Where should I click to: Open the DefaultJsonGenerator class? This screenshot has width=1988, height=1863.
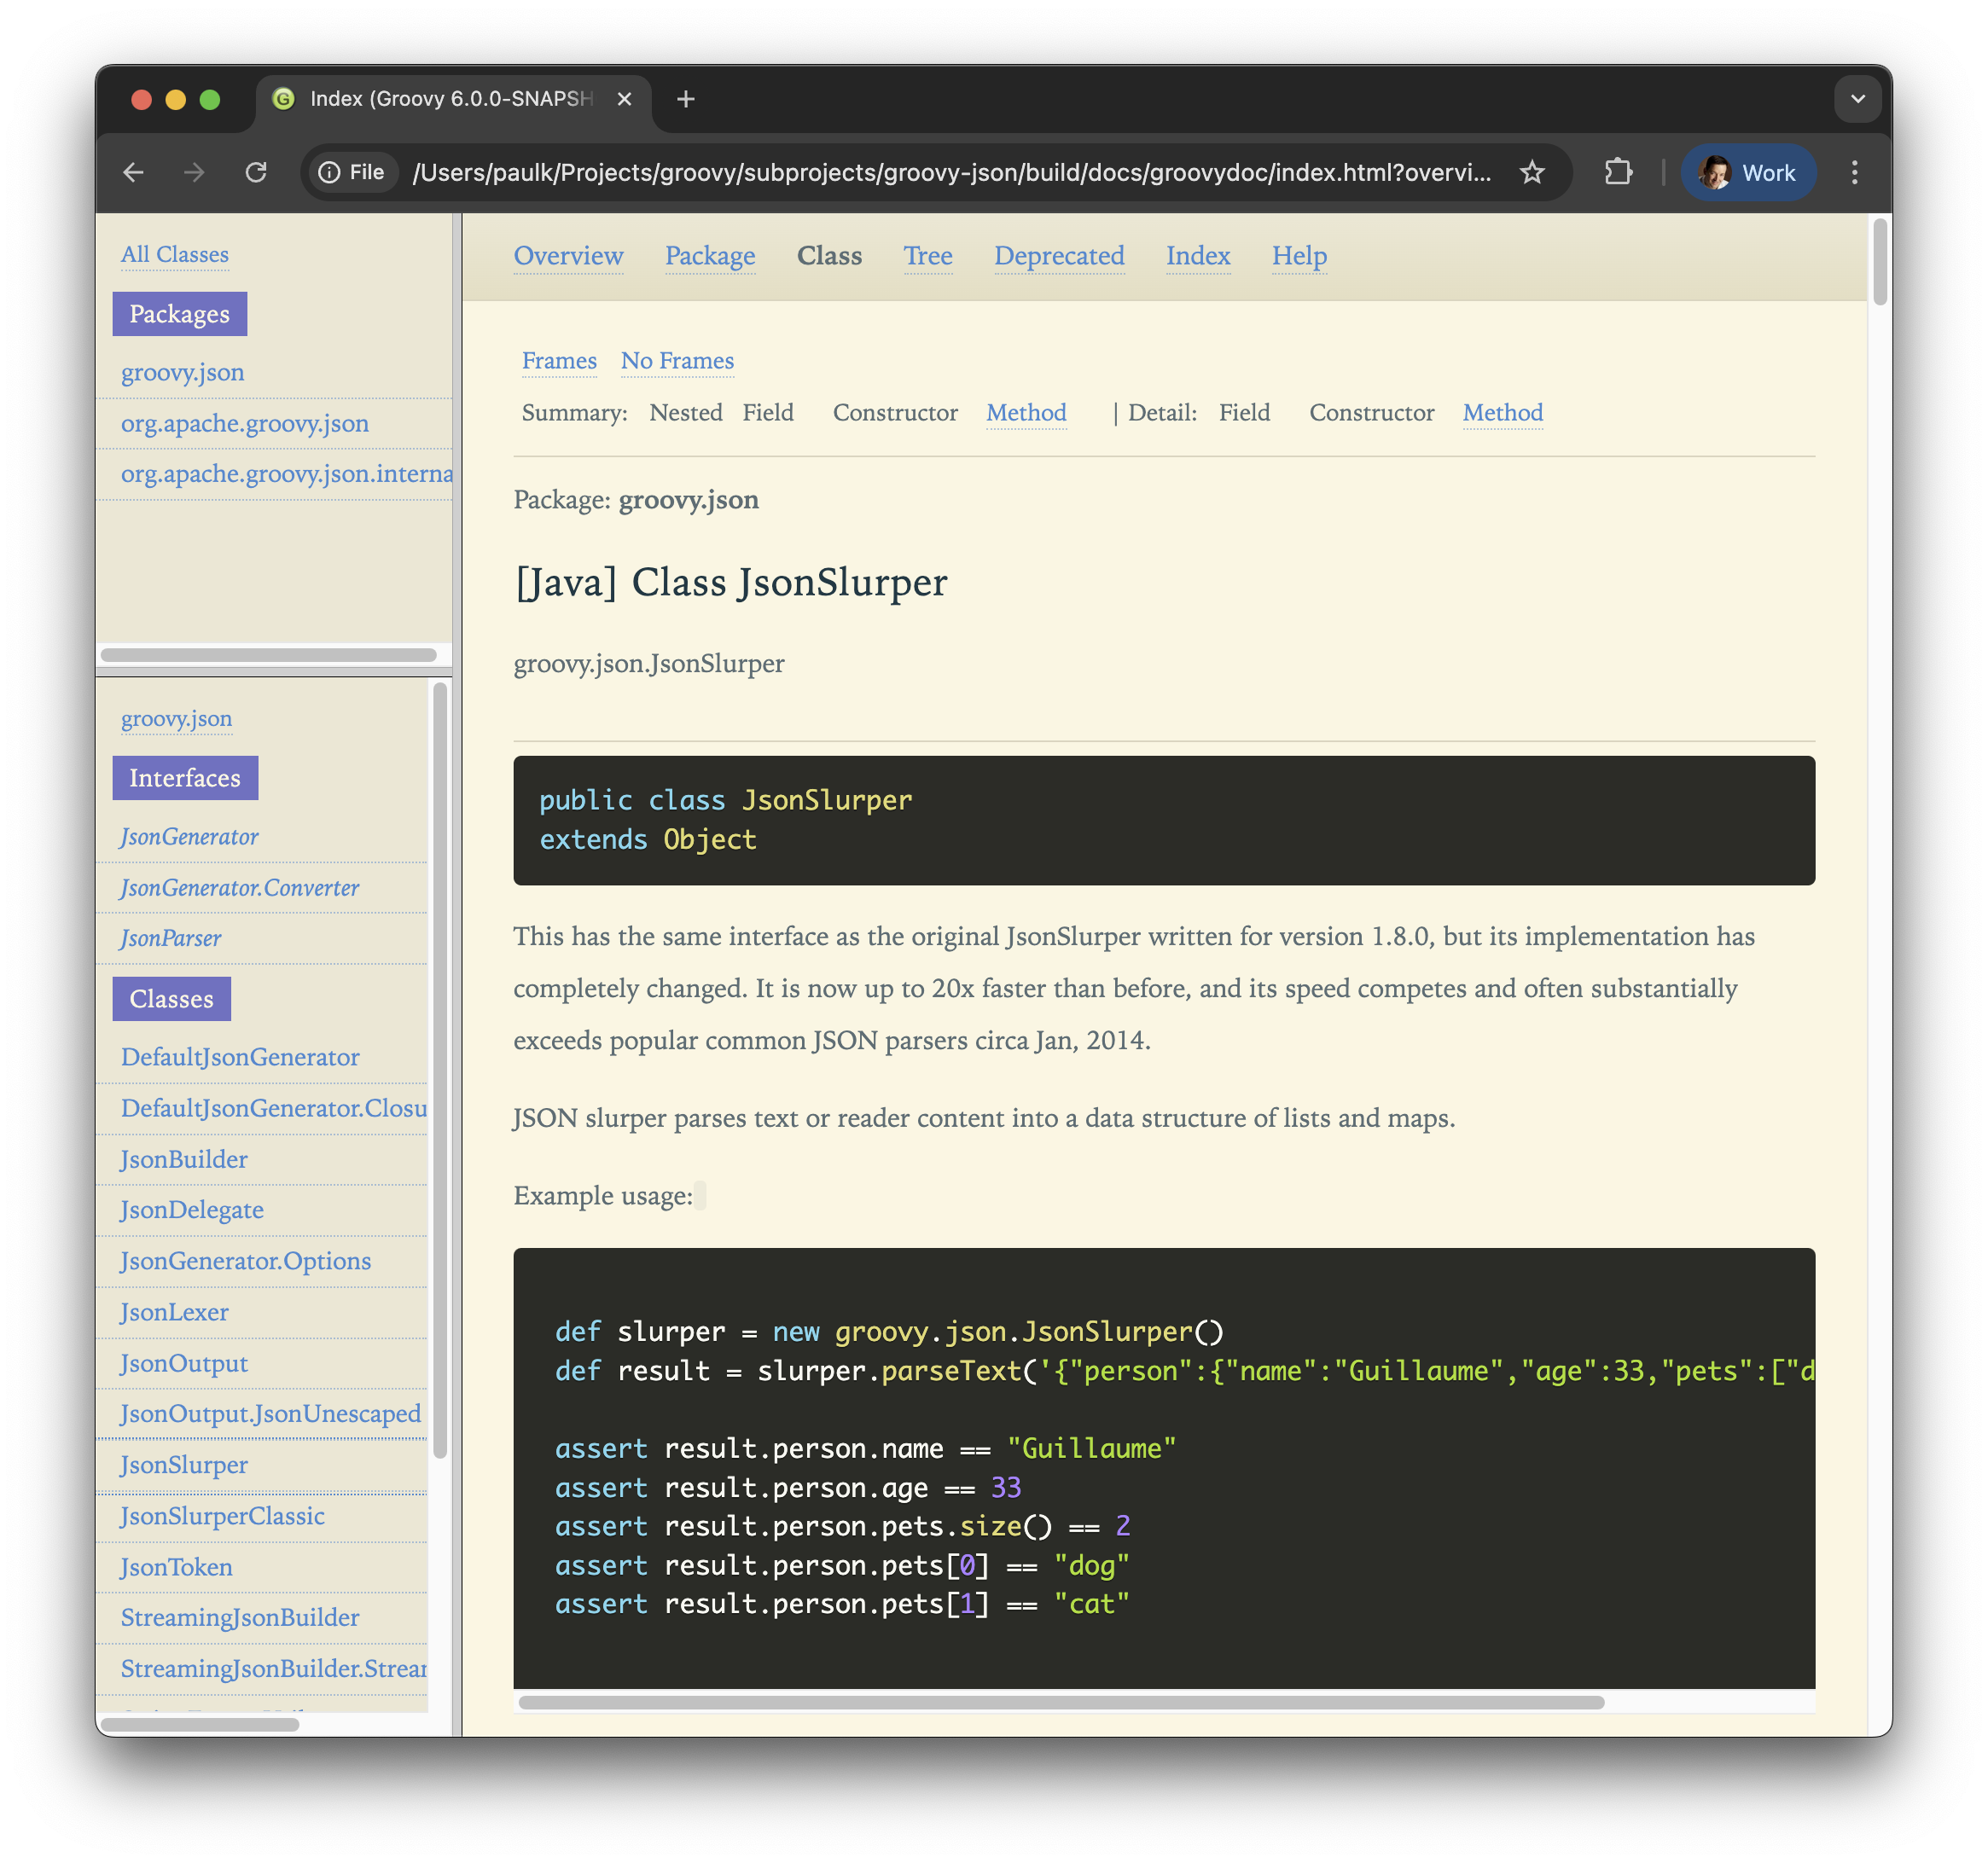(240, 1057)
